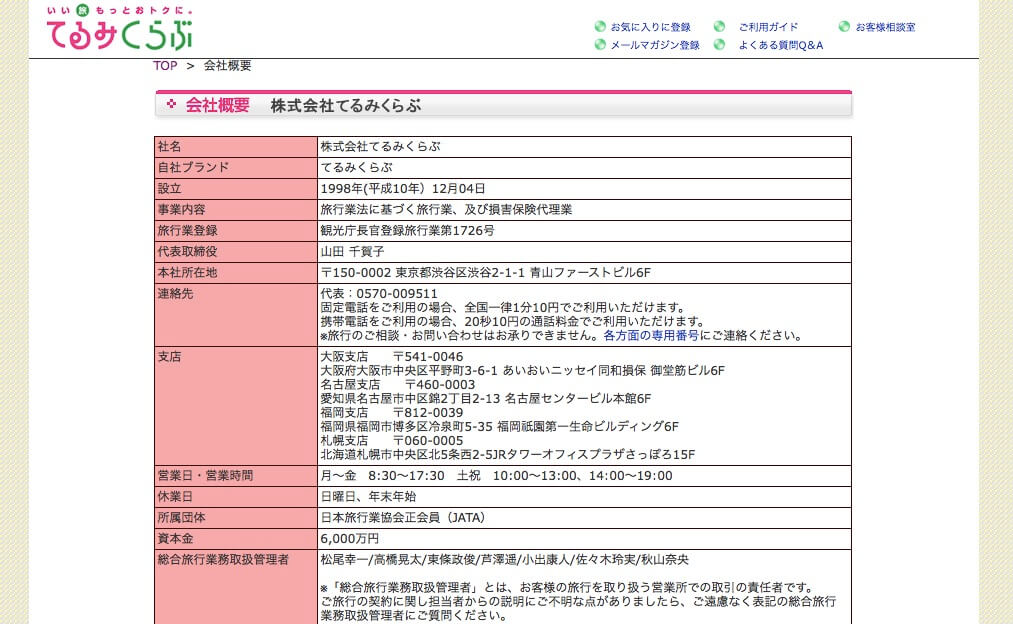1013x624 pixels.
Task: Open メールマガジン登録 link
Action: coord(655,45)
